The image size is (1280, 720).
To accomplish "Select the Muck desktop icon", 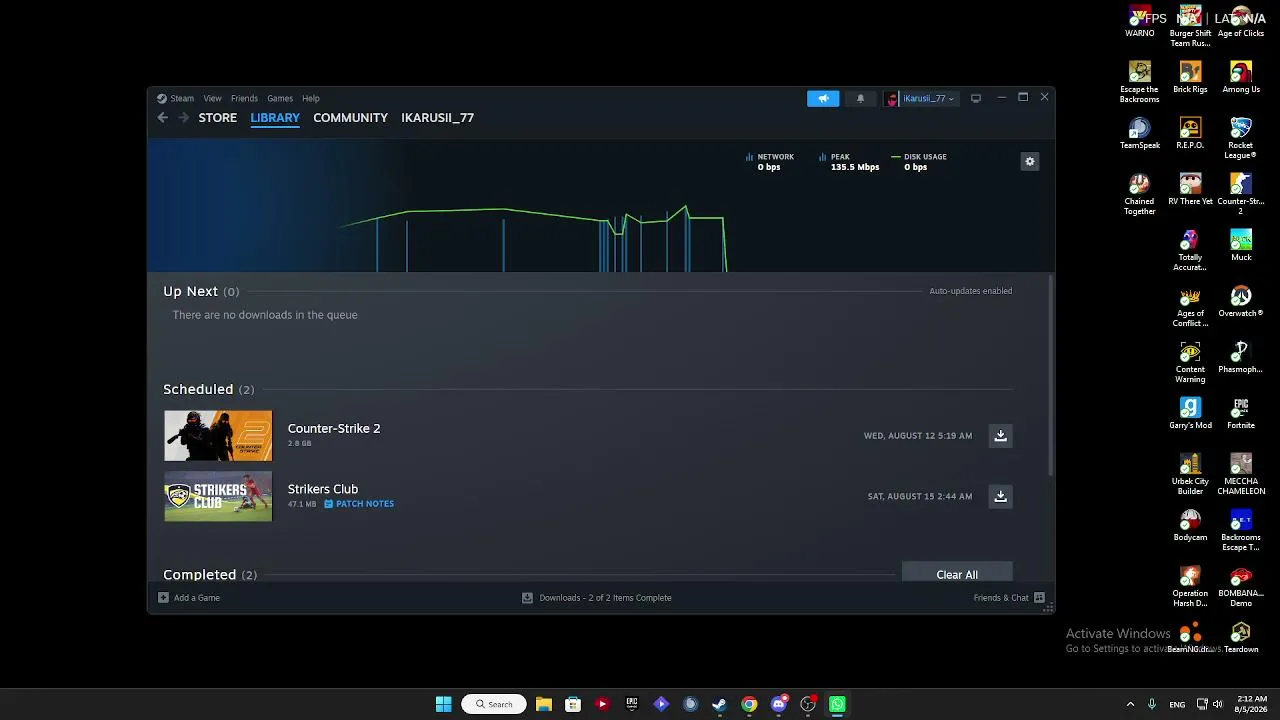I will (x=1241, y=245).
